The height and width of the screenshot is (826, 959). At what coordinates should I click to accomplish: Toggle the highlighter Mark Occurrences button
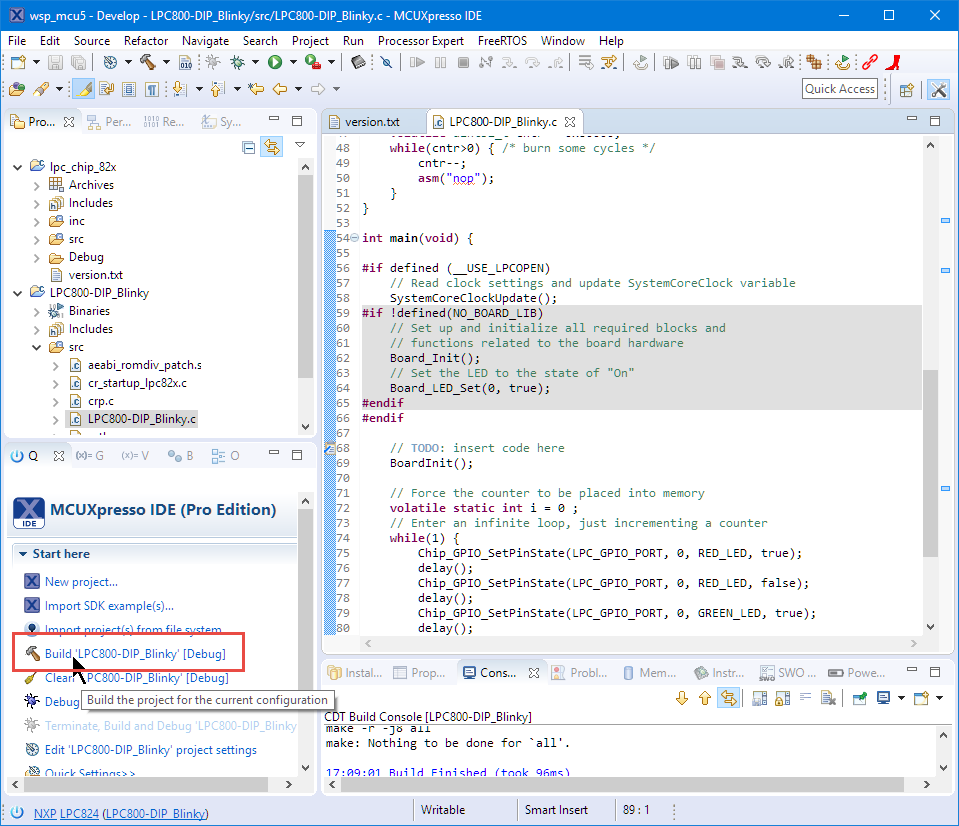(84, 89)
